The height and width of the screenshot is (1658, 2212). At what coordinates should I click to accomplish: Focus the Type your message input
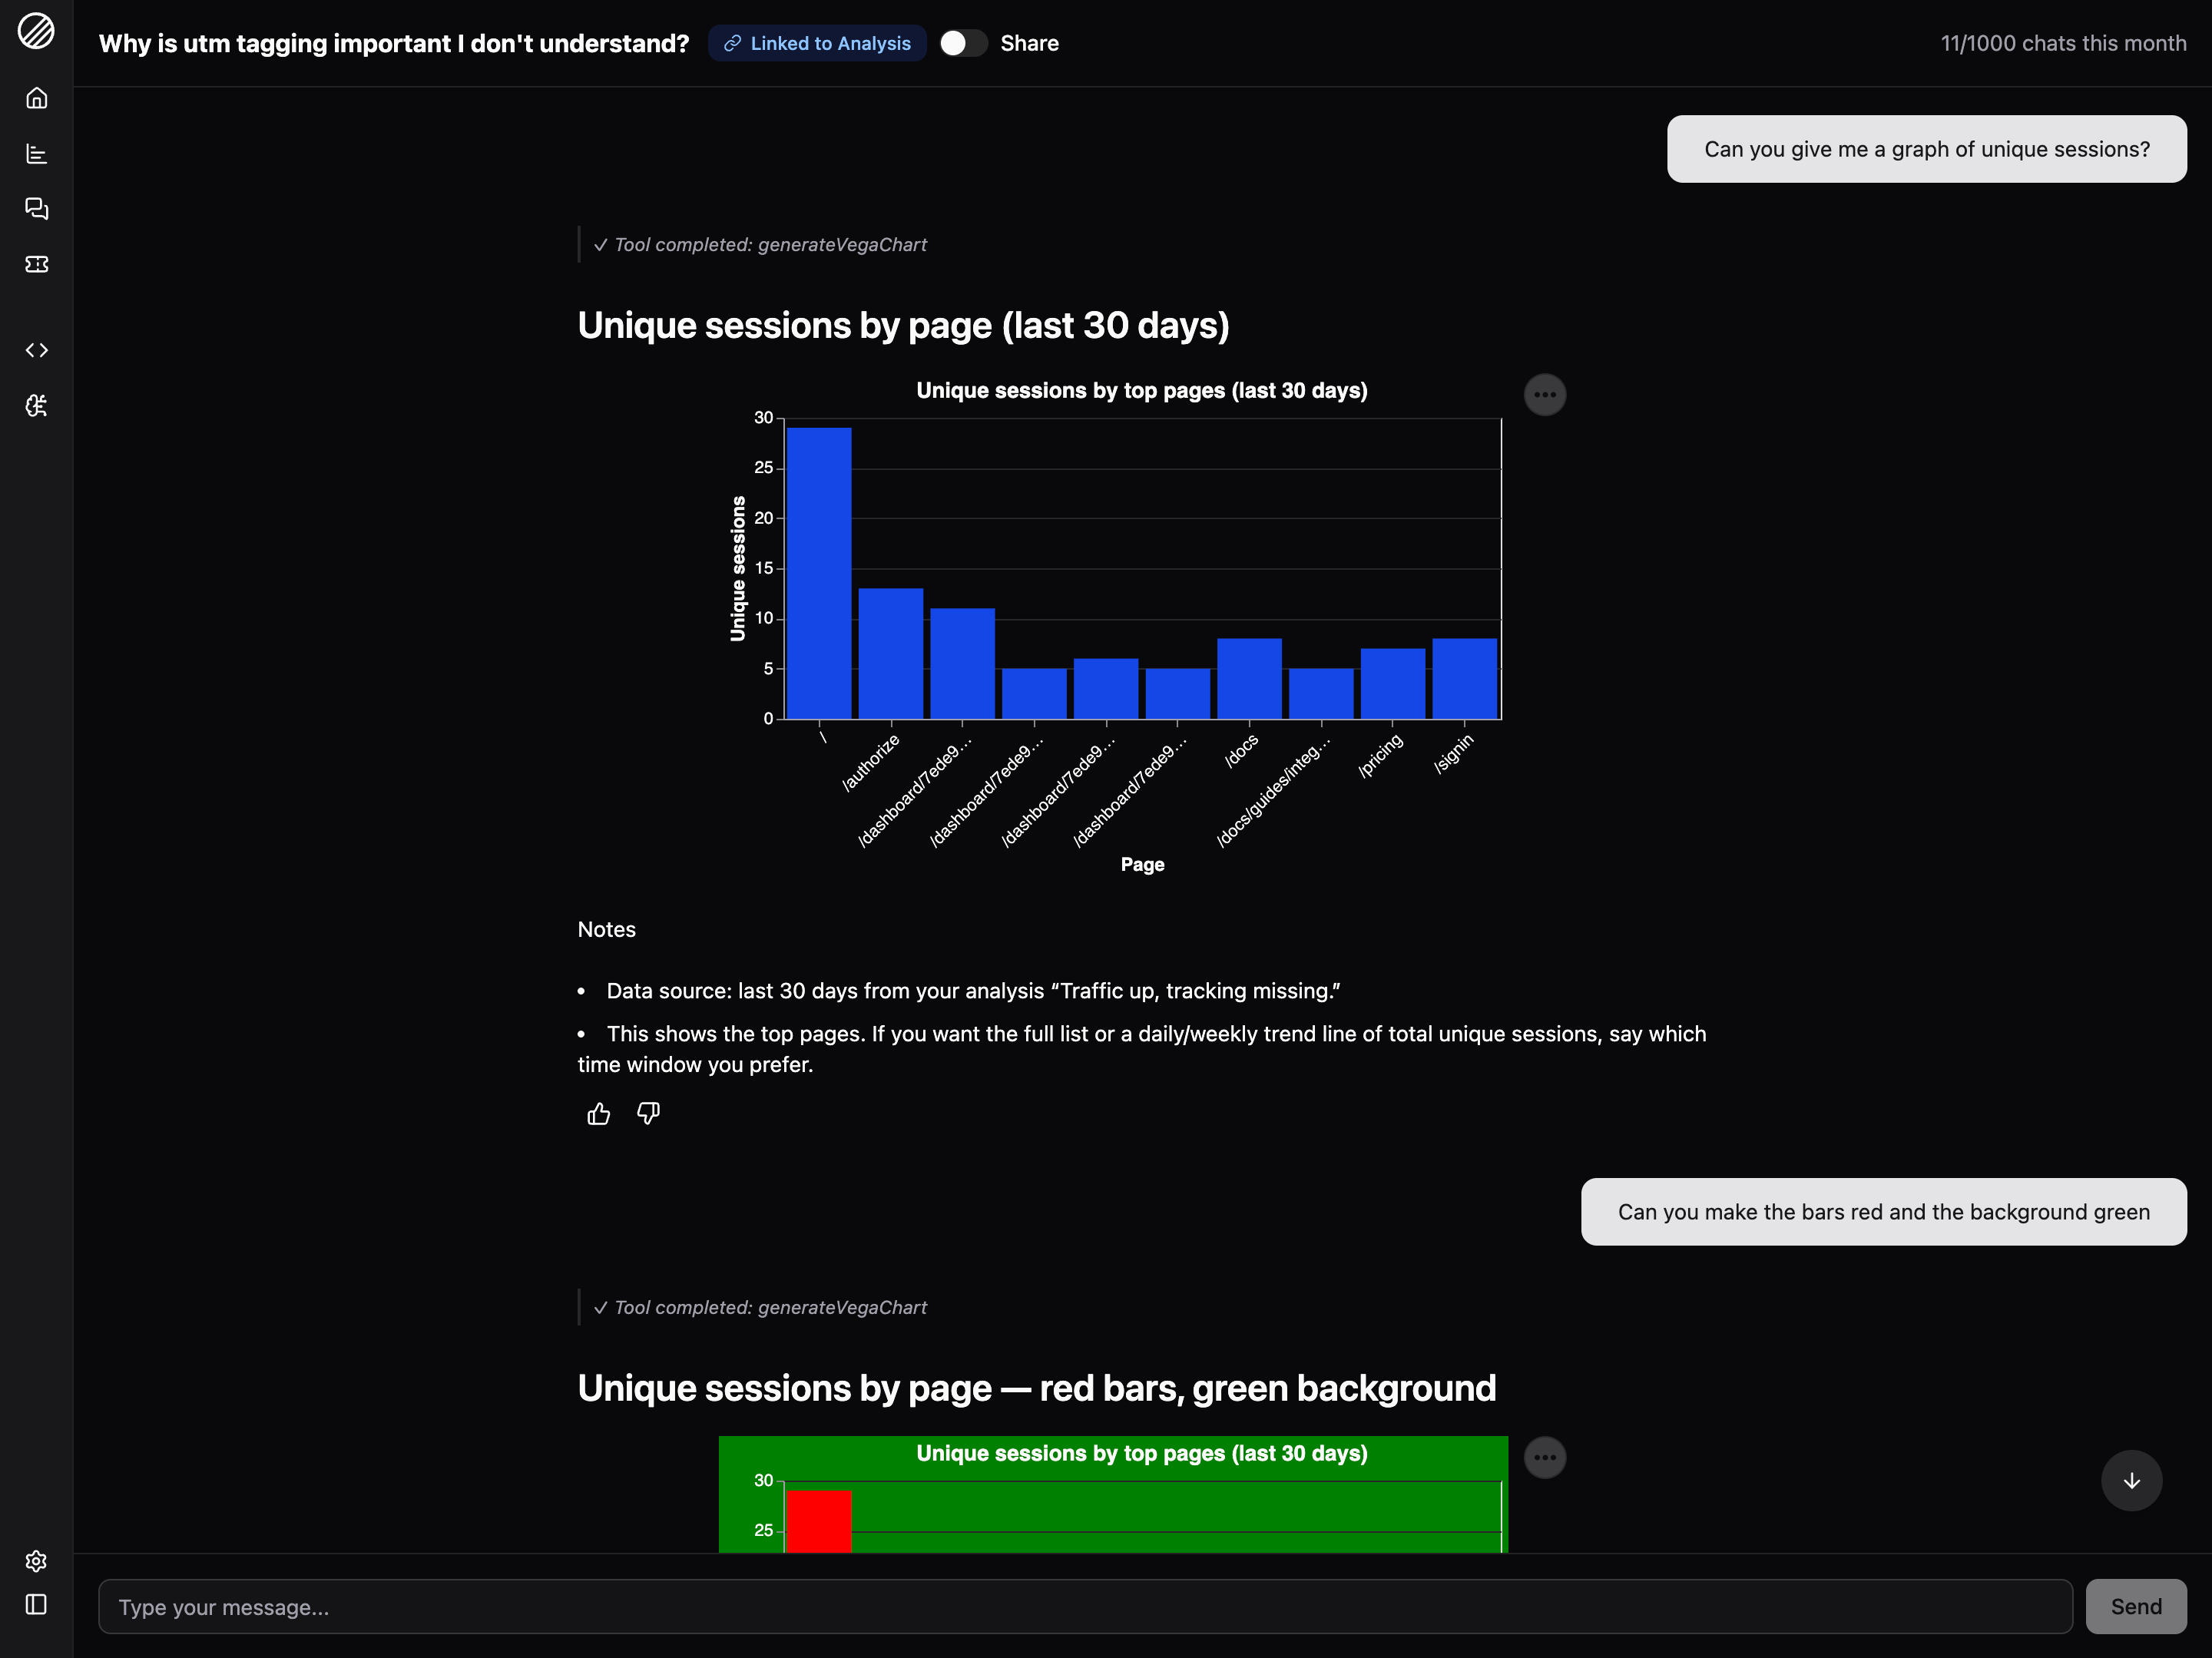point(1084,1606)
